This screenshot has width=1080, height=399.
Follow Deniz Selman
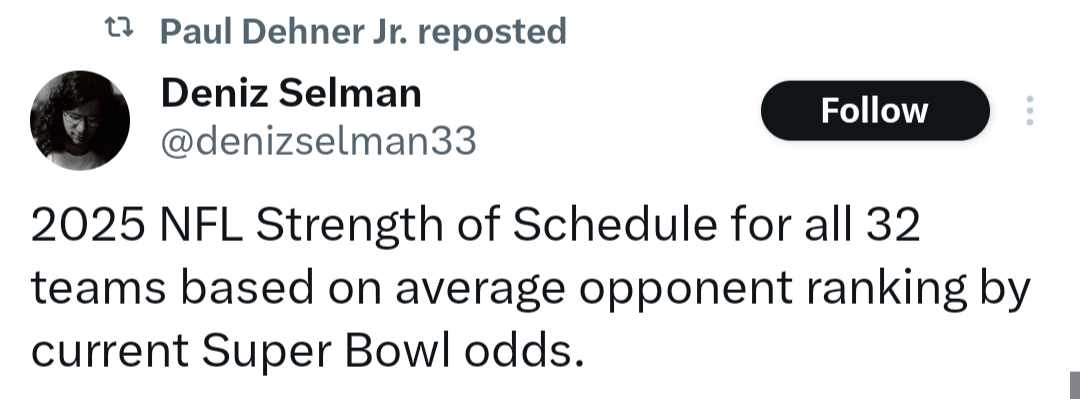pyautogui.click(x=875, y=110)
